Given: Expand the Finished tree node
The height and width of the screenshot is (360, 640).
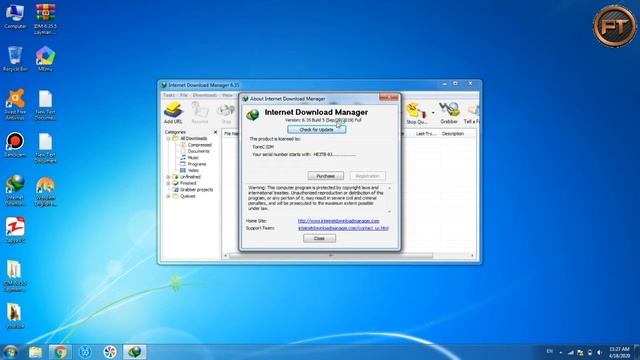Looking at the screenshot, I should click(x=168, y=183).
